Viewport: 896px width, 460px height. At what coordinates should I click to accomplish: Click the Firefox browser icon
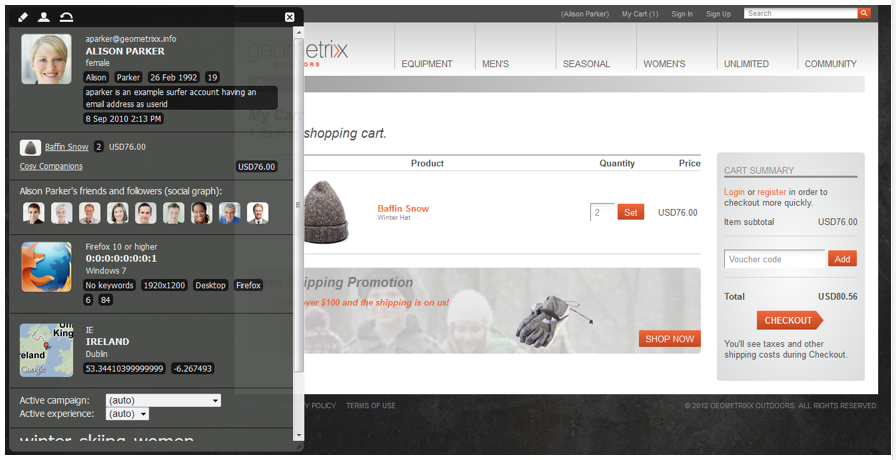click(46, 266)
